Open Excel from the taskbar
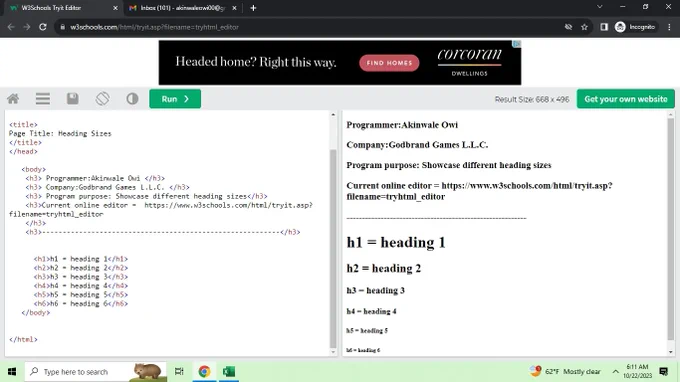 point(229,372)
